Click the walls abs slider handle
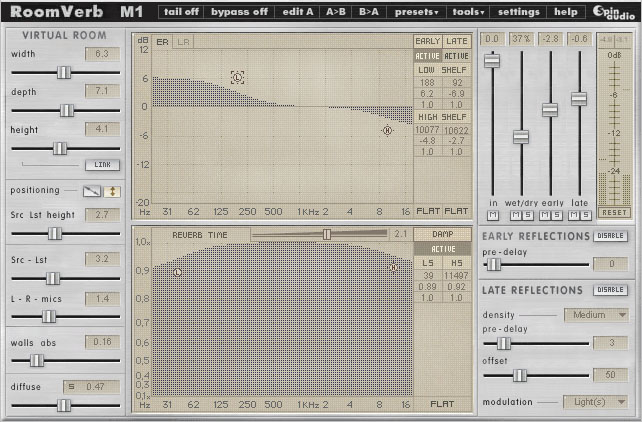642x422 pixels. (x=36, y=360)
